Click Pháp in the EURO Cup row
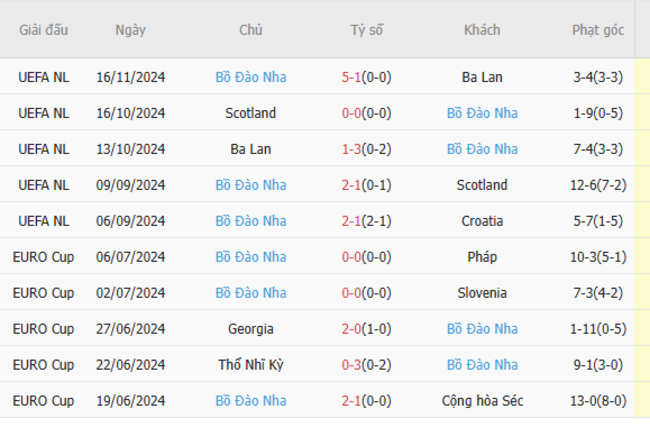 tap(482, 257)
